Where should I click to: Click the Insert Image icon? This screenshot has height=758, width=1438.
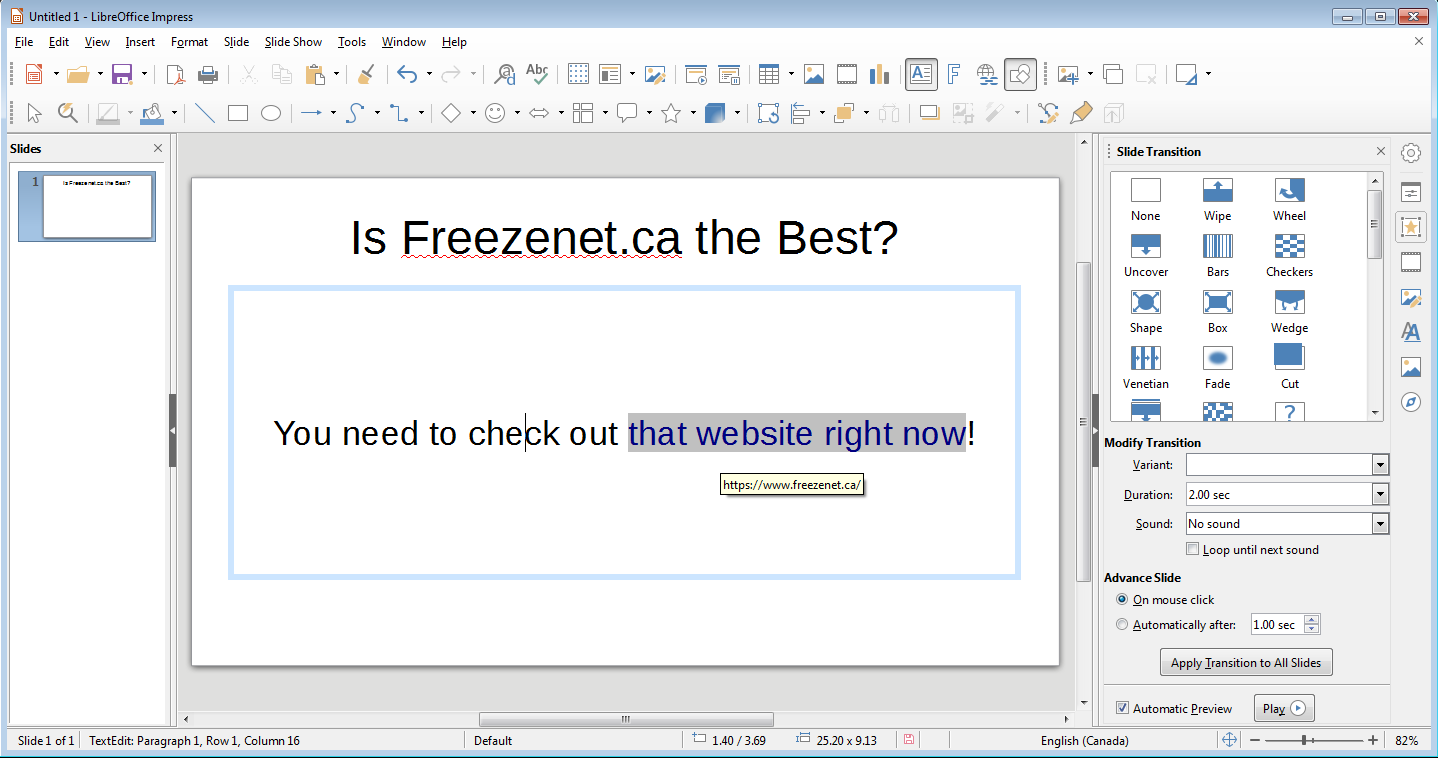(x=814, y=74)
